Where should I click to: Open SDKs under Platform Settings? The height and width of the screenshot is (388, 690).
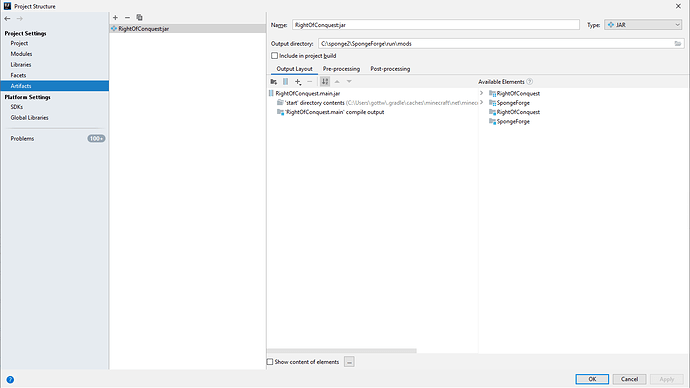pyautogui.click(x=17, y=107)
